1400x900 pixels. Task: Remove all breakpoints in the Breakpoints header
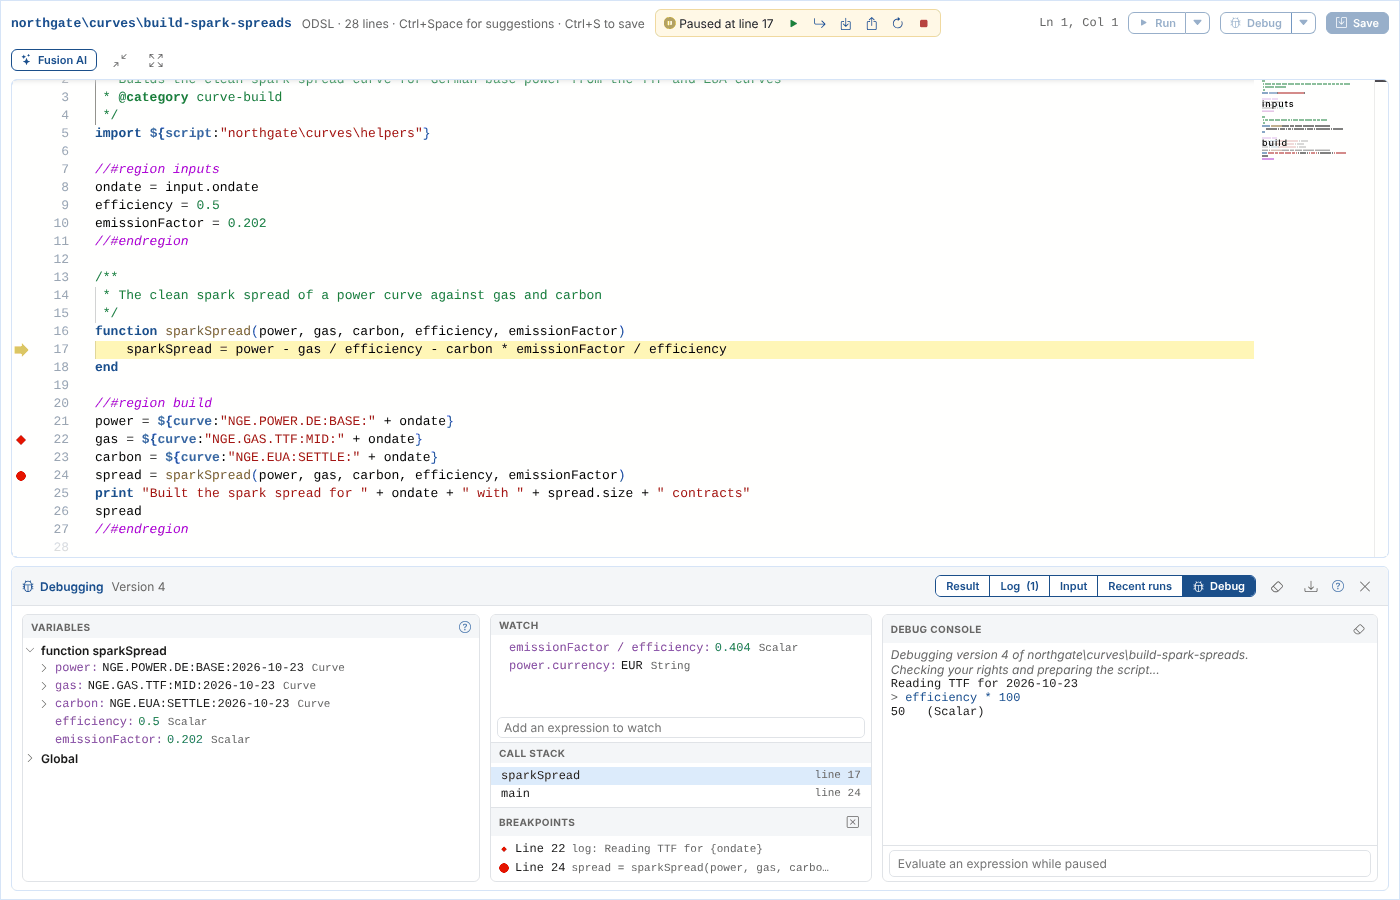pos(853,822)
